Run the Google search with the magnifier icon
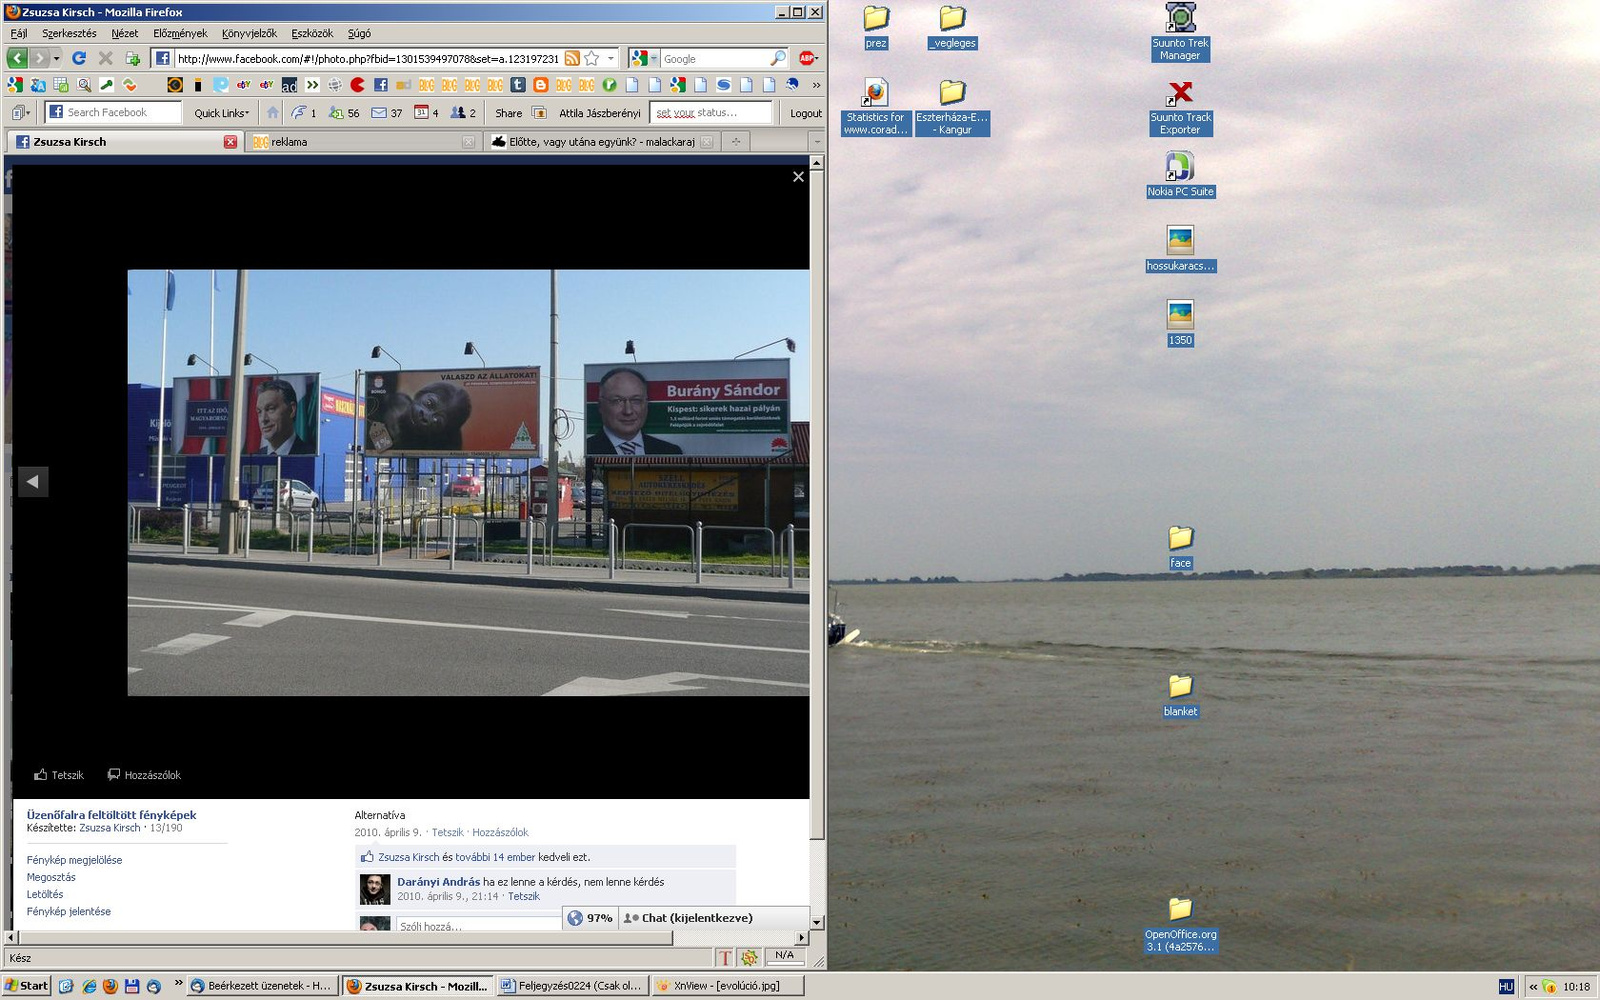The height and width of the screenshot is (1000, 1600). 778,59
